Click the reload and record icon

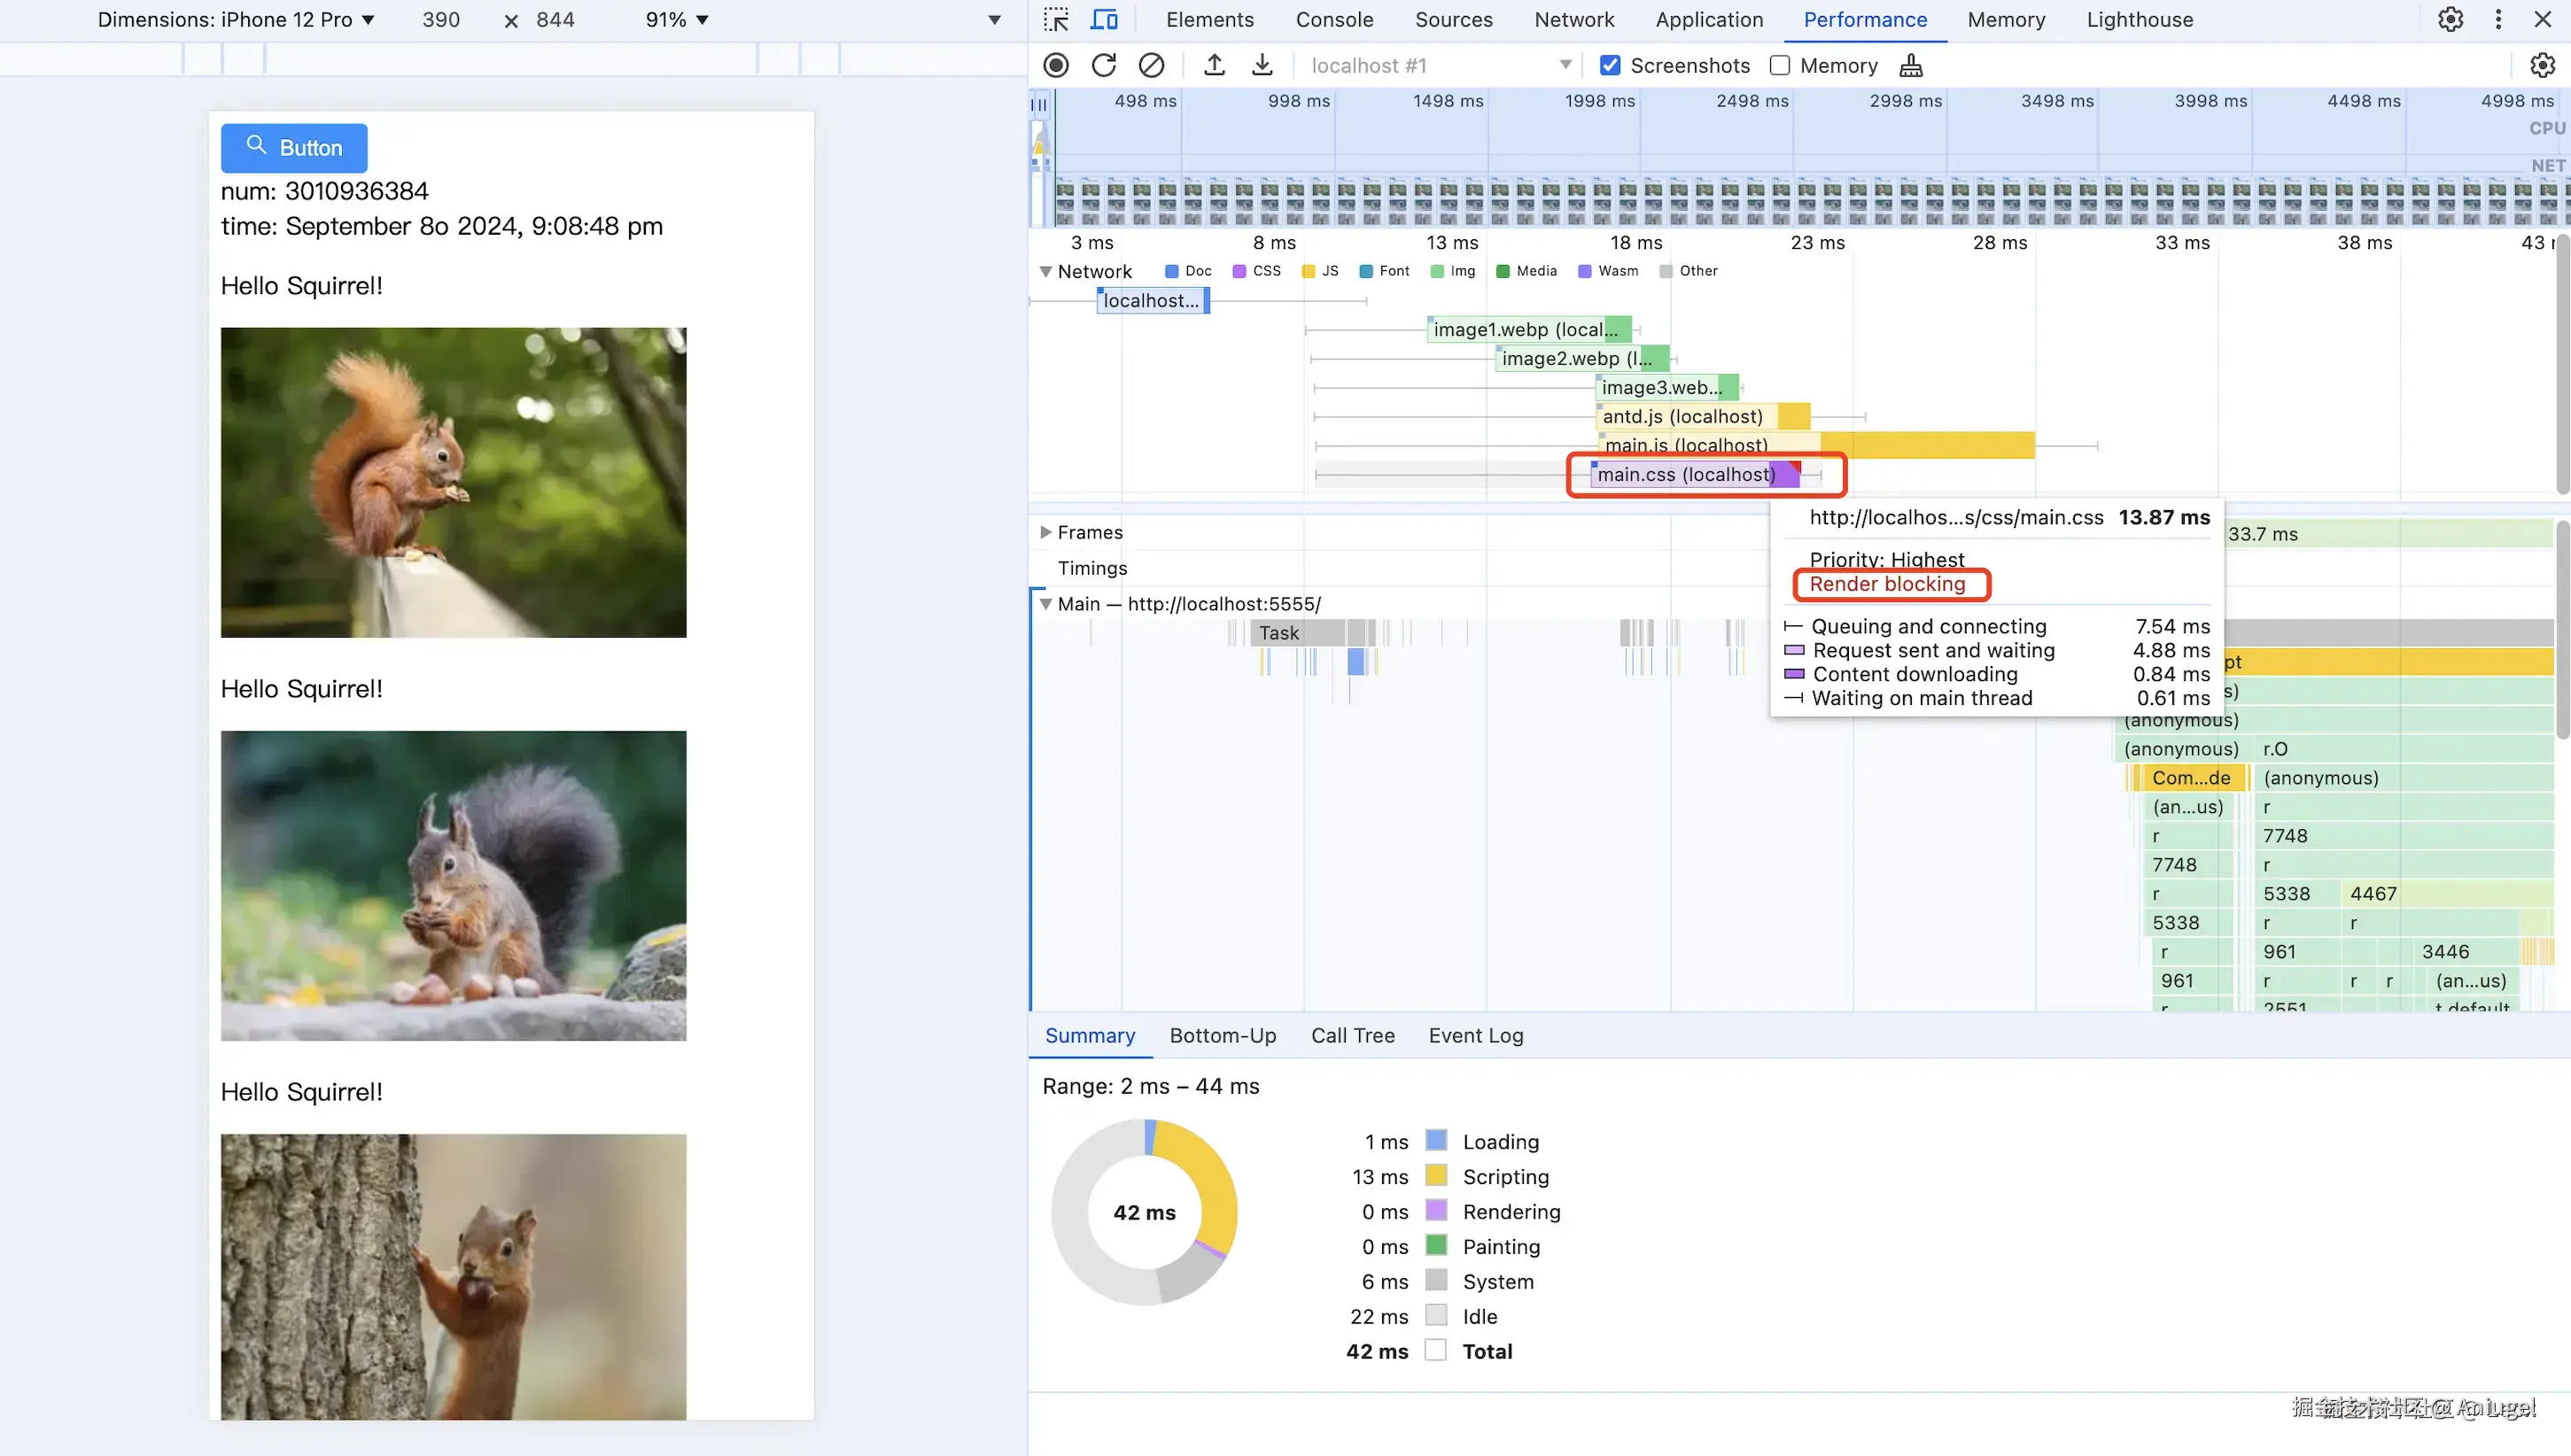pyautogui.click(x=1104, y=65)
